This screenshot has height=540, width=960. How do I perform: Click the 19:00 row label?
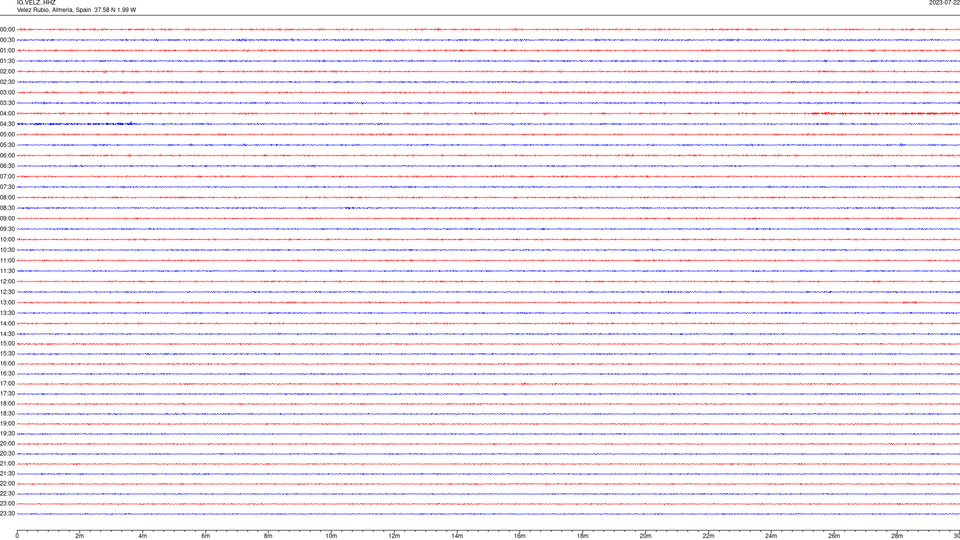7,424
